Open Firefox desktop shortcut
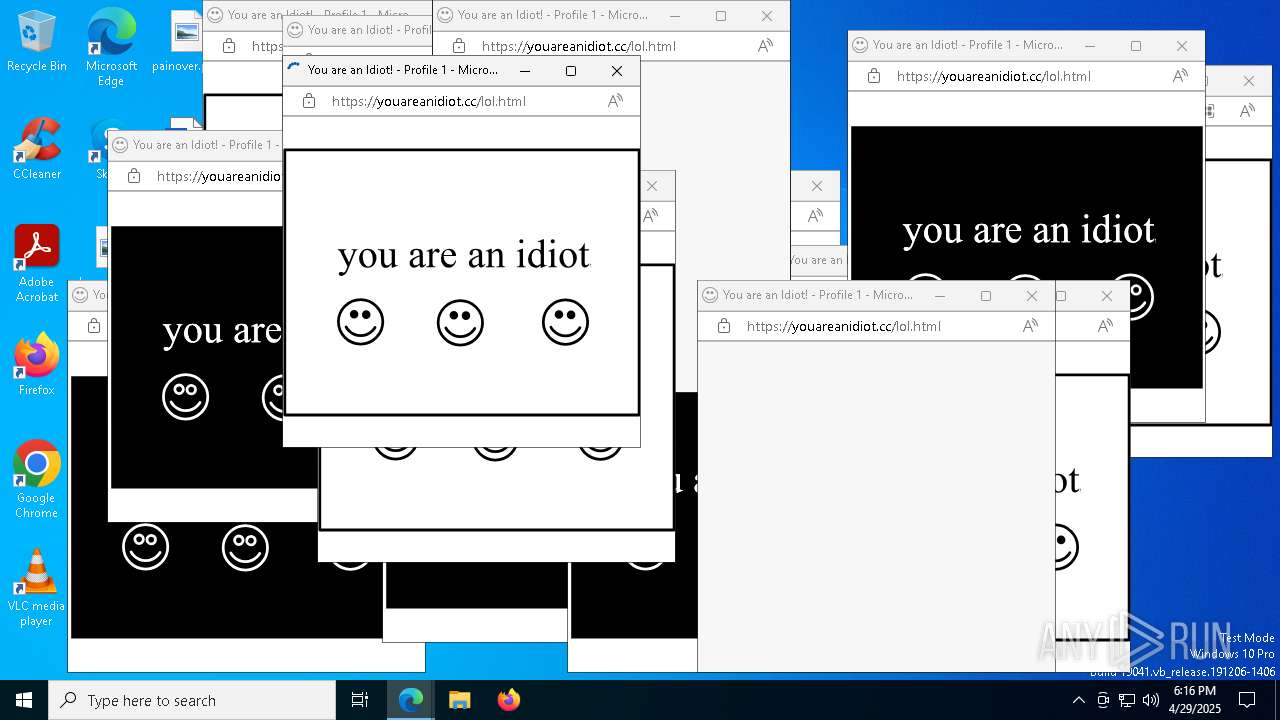This screenshot has width=1280, height=720. tap(37, 364)
